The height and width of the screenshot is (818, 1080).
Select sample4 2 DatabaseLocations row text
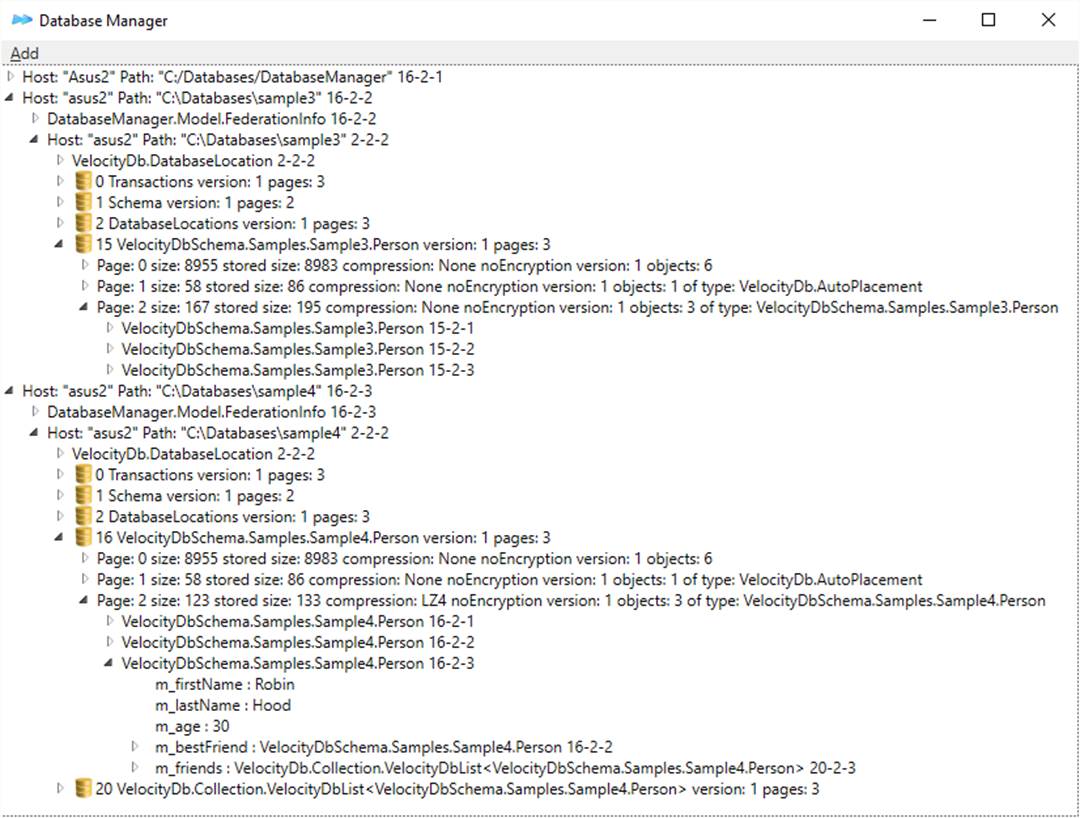point(233,516)
